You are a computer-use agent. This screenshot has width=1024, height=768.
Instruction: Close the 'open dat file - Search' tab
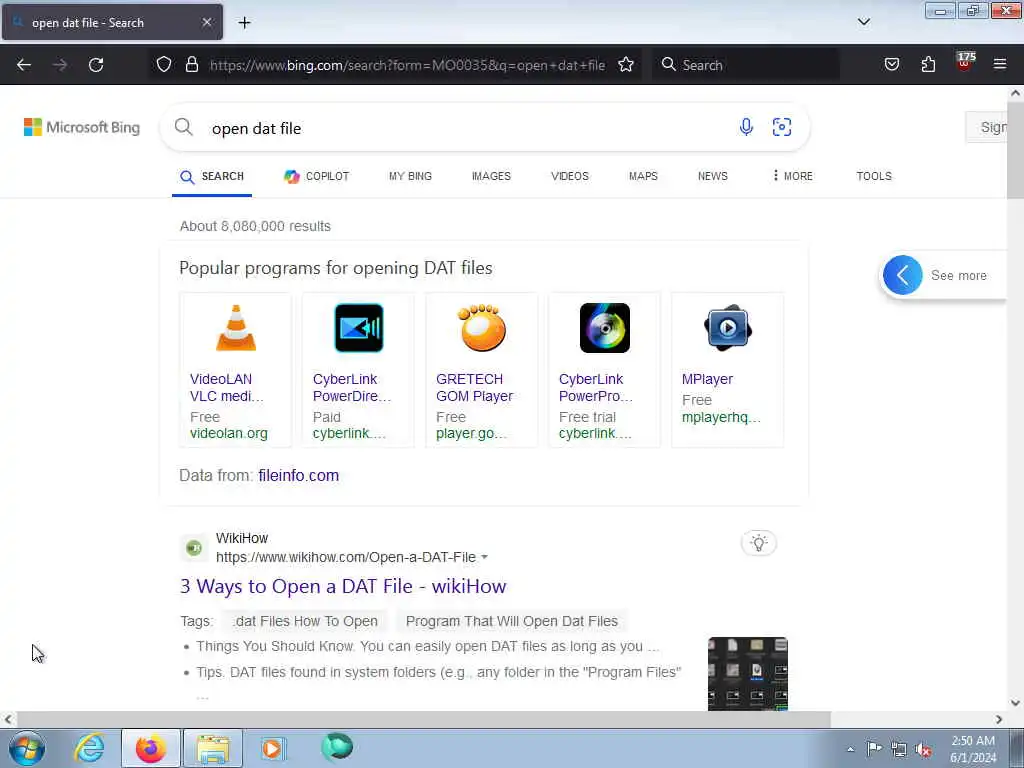click(206, 22)
